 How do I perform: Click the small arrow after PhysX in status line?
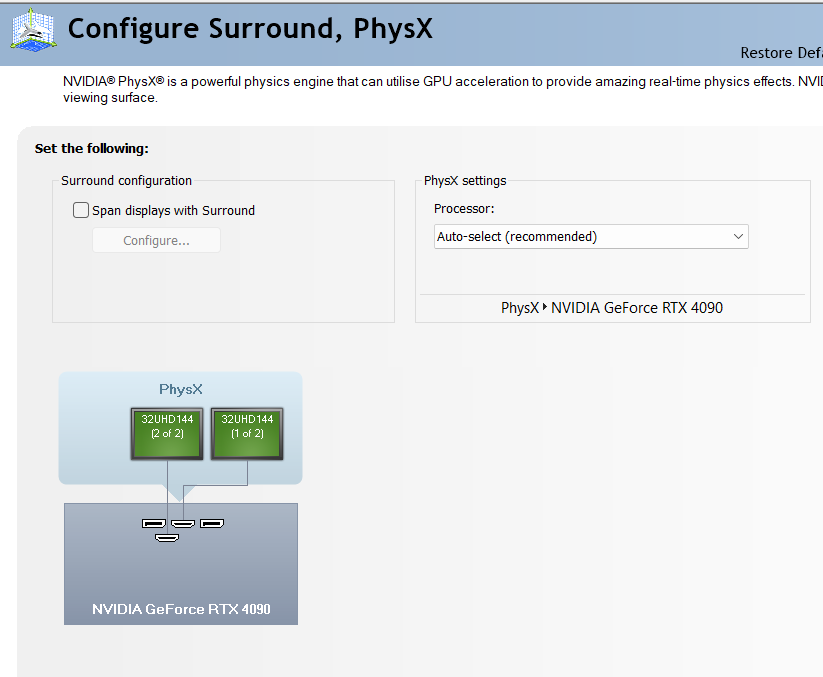click(x=545, y=308)
